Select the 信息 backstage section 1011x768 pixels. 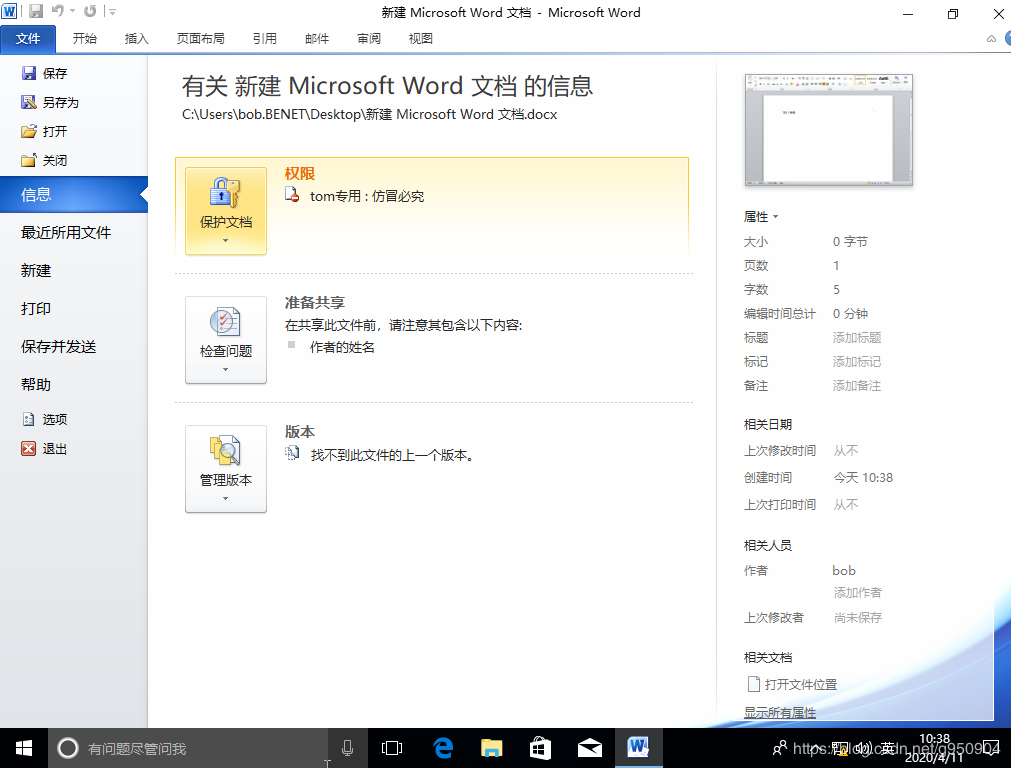pyautogui.click(x=74, y=195)
